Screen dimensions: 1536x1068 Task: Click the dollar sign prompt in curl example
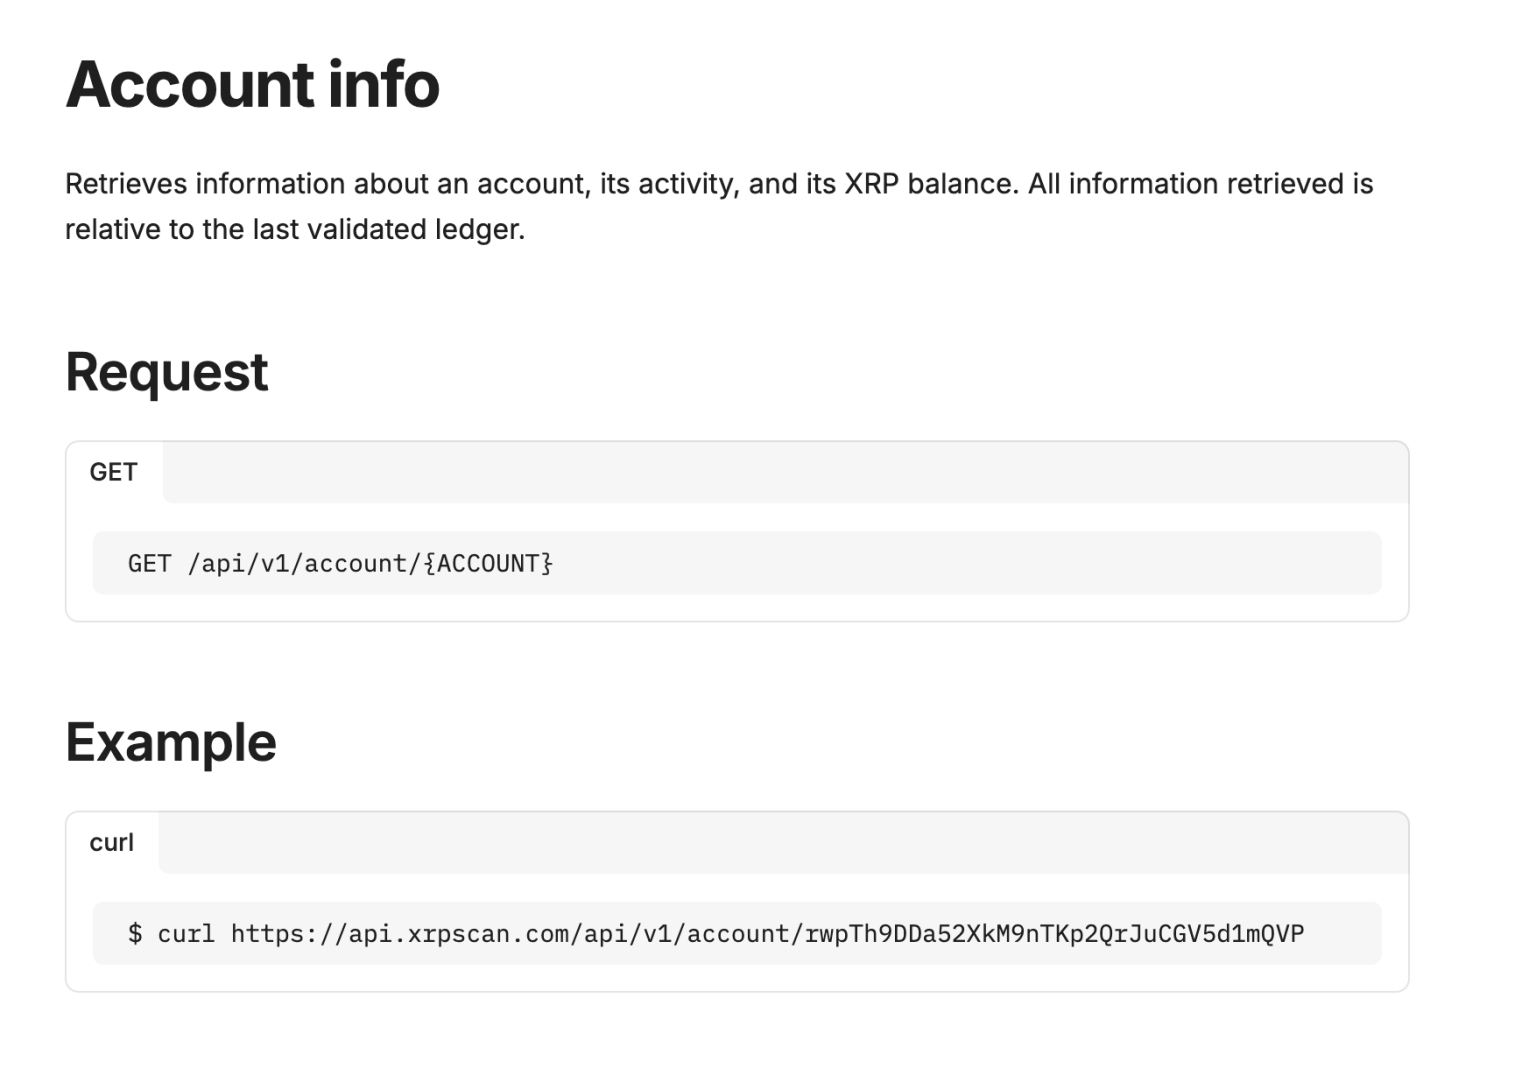point(134,933)
